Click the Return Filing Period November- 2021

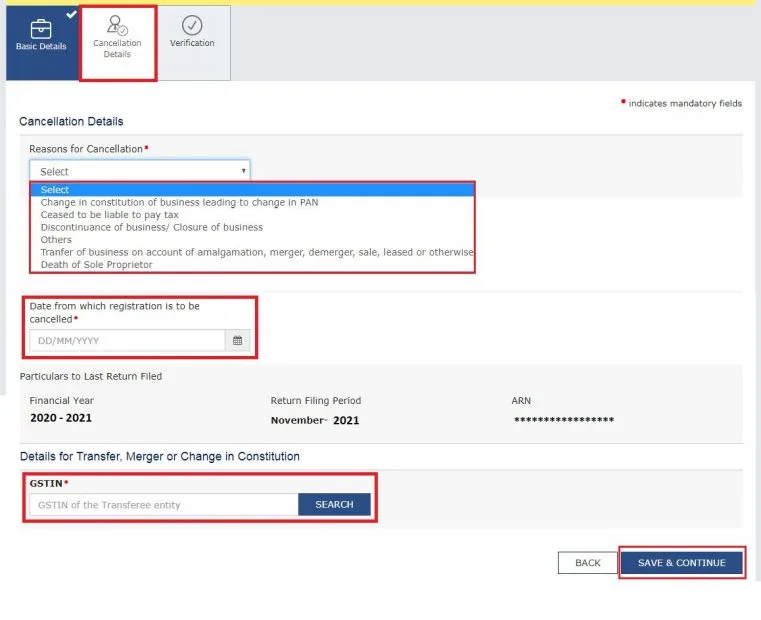pos(315,420)
